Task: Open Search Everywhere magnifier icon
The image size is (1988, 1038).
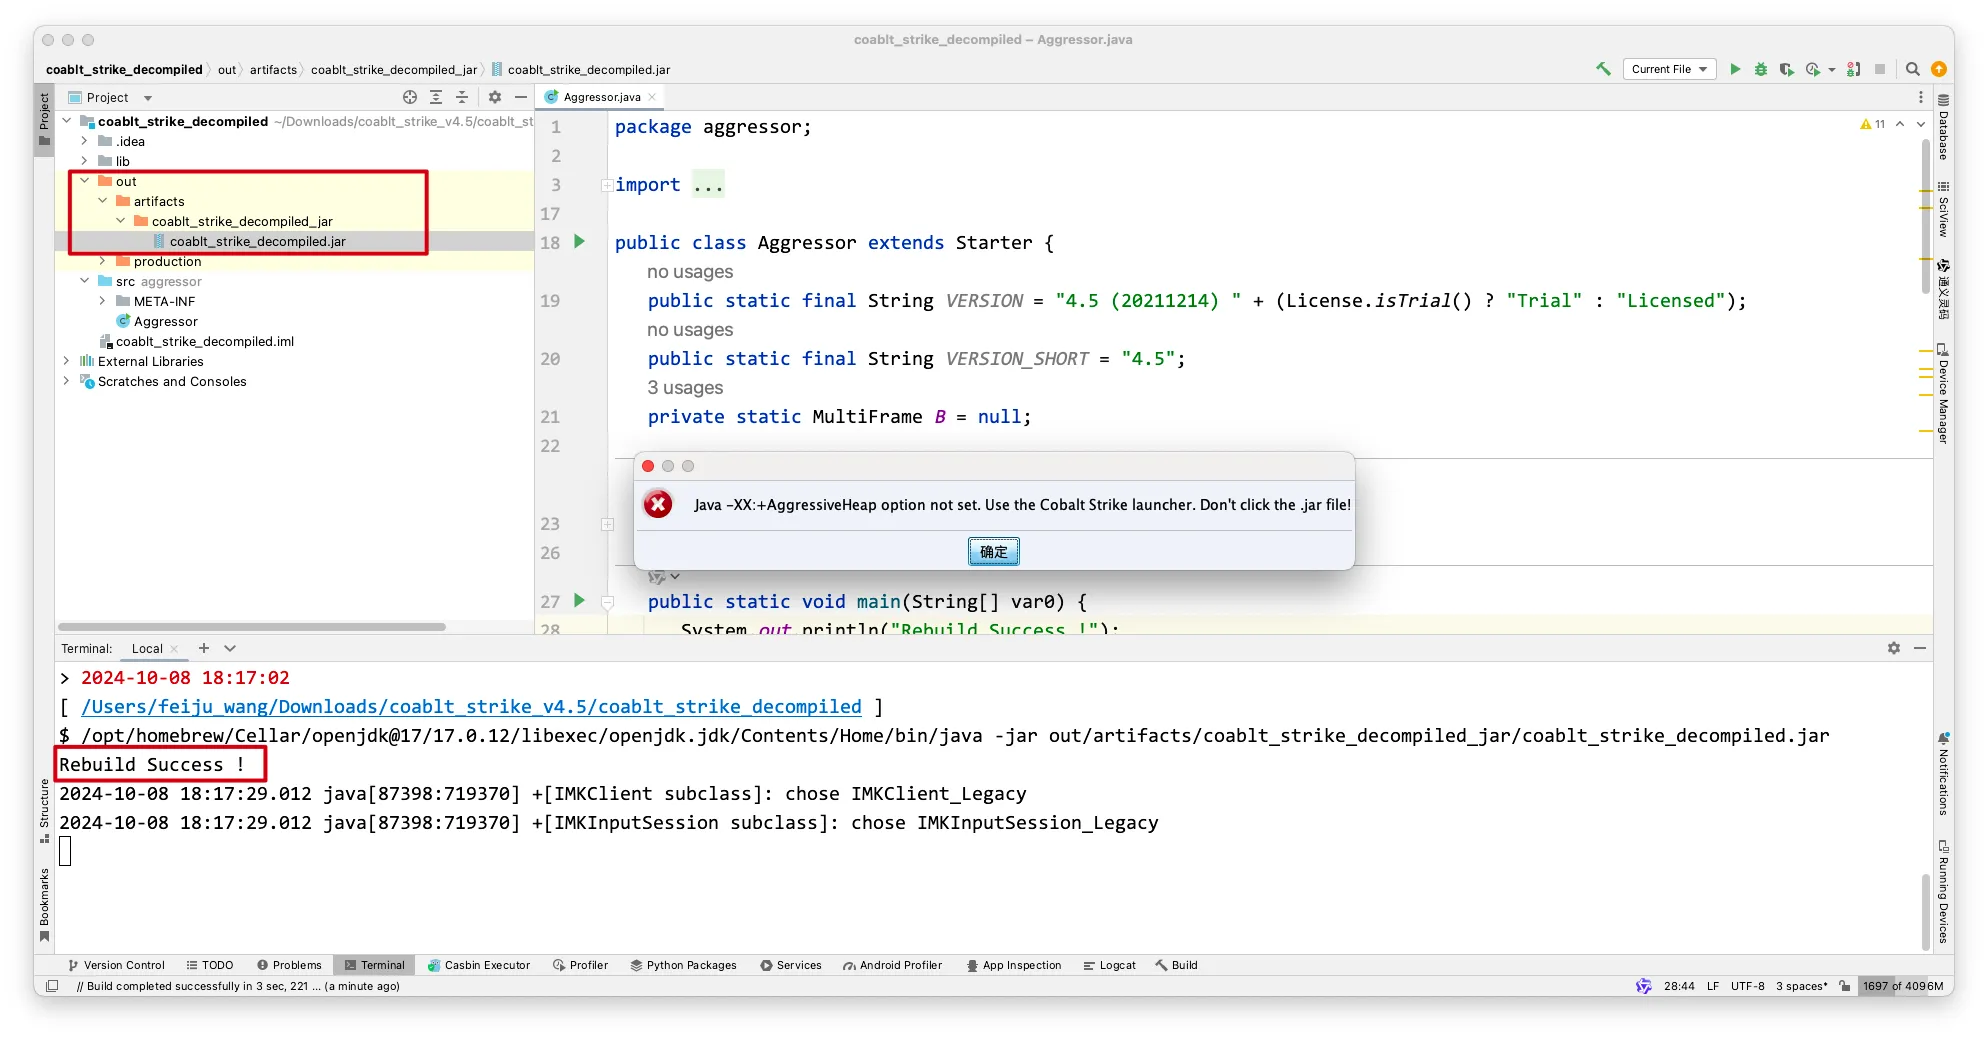Action: [x=1912, y=69]
